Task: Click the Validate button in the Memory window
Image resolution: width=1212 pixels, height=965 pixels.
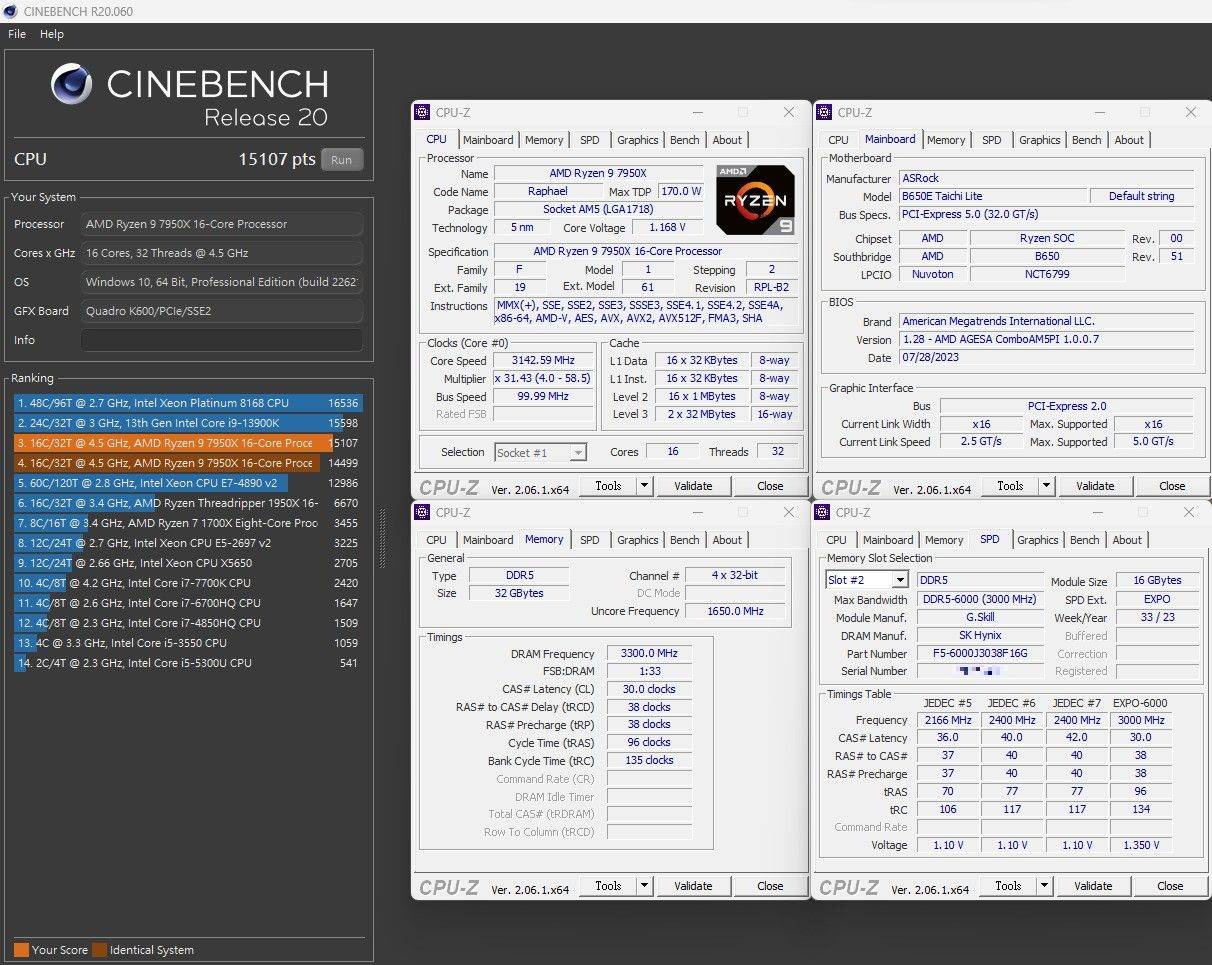Action: tap(694, 885)
